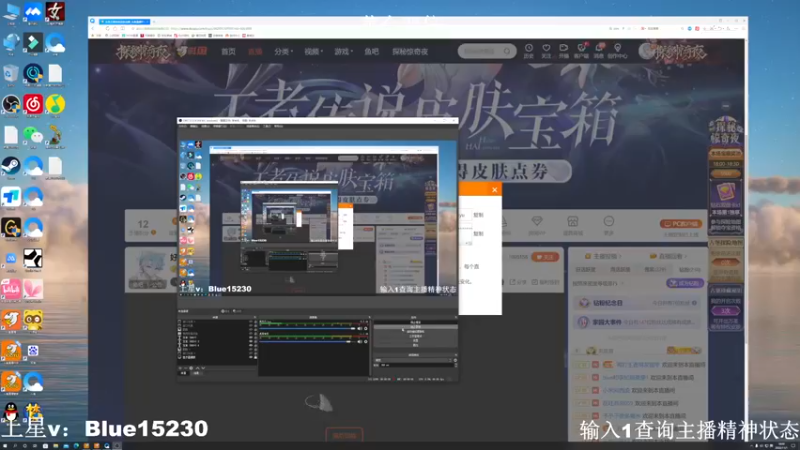Click the 3次 button in side widget
800x450 pixels.
pos(726,310)
